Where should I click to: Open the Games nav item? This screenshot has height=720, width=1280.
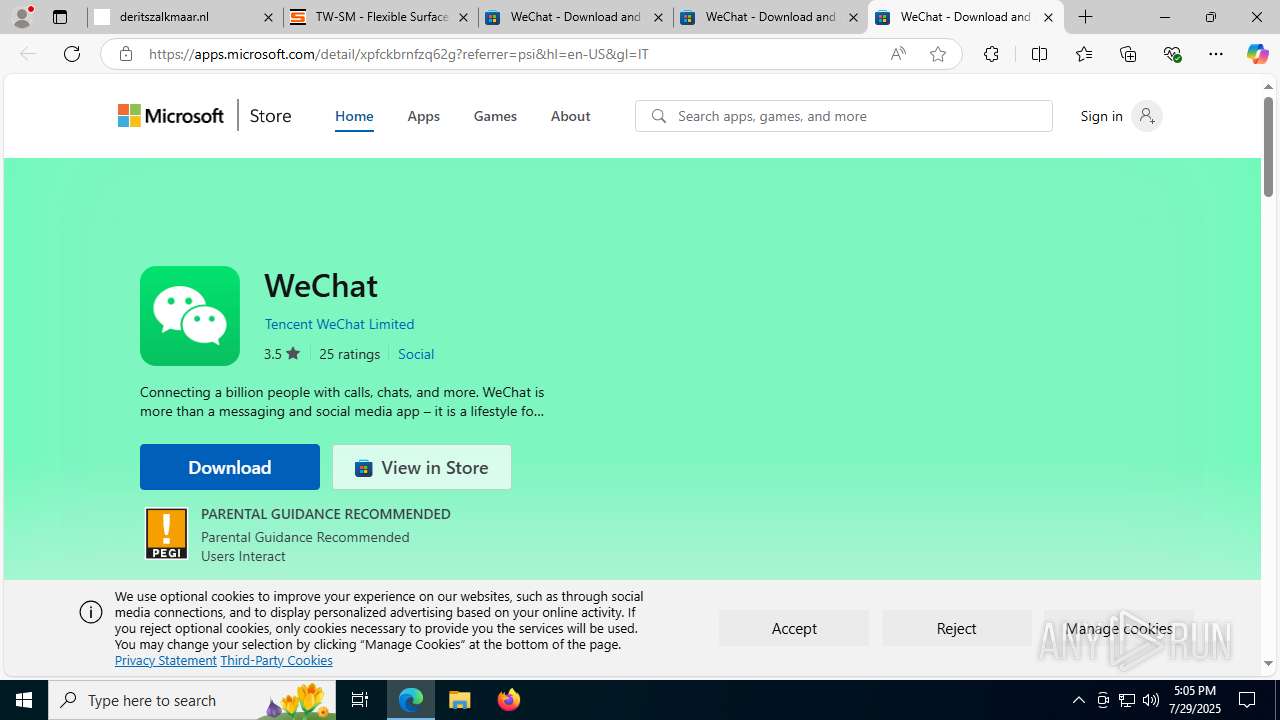pos(495,116)
